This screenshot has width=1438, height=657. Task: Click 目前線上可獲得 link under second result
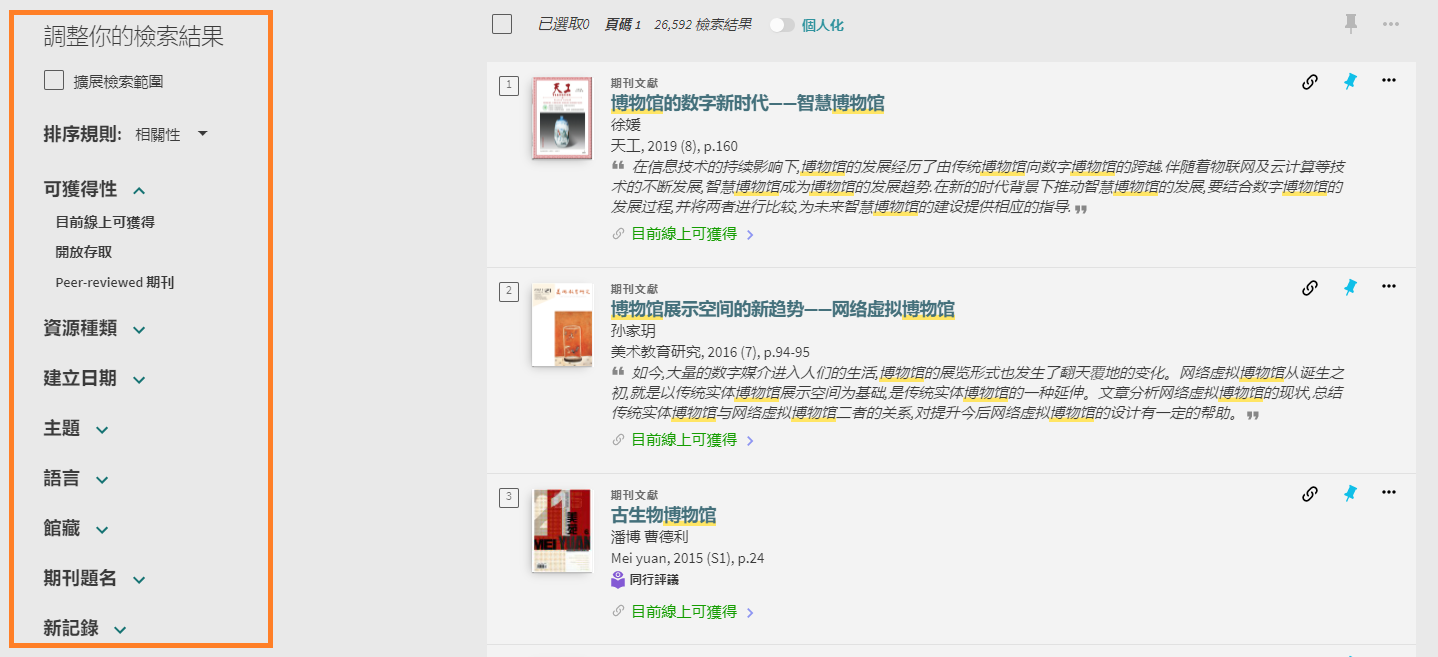coord(684,440)
